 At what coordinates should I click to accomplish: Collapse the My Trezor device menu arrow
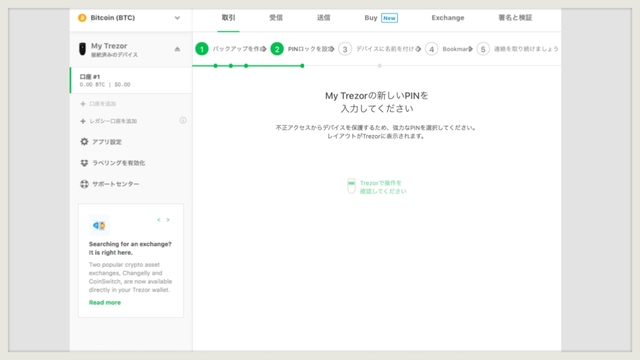click(x=177, y=49)
